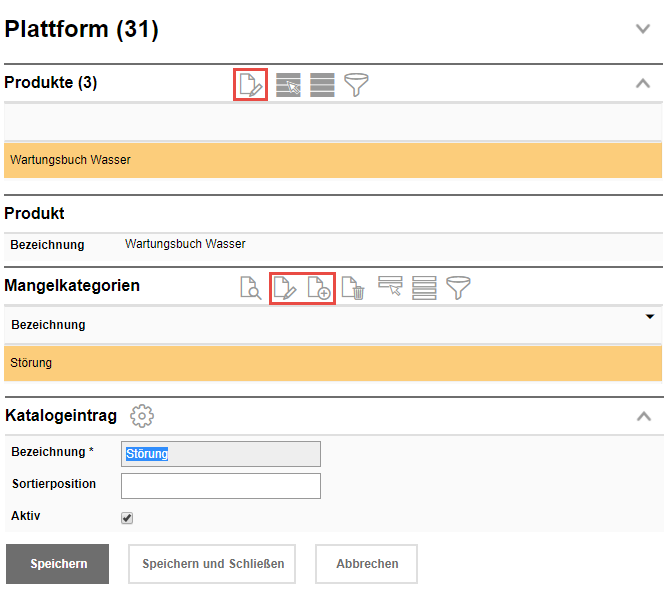Click into the Sortierposition input field

click(x=220, y=486)
